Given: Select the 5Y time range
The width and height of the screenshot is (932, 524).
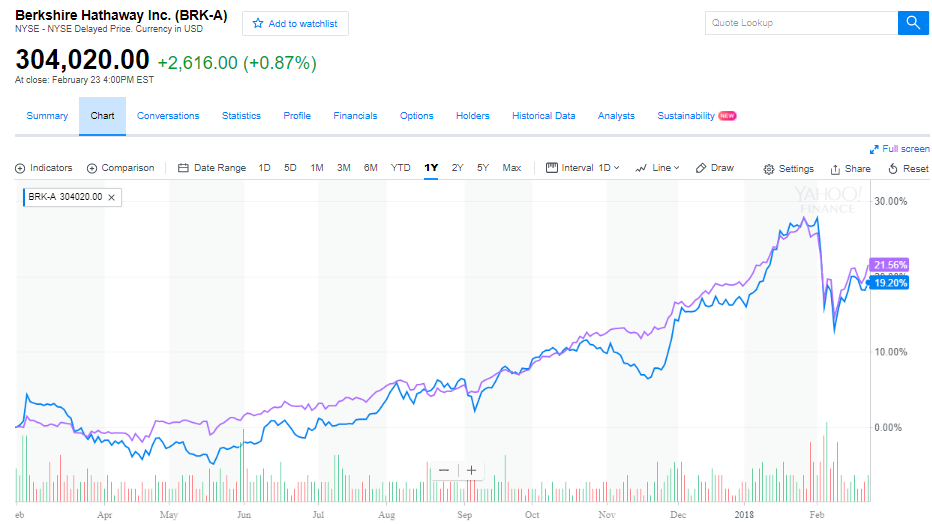Looking at the screenshot, I should (x=483, y=168).
